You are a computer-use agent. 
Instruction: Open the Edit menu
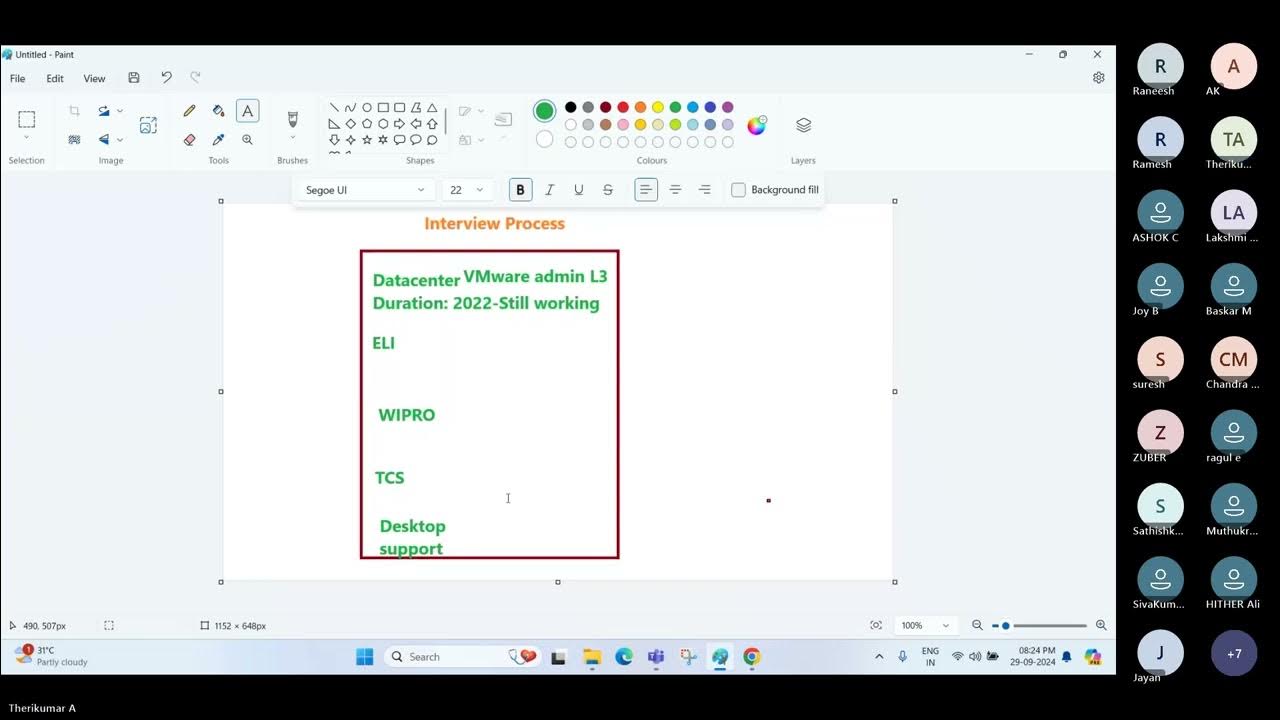(x=55, y=78)
